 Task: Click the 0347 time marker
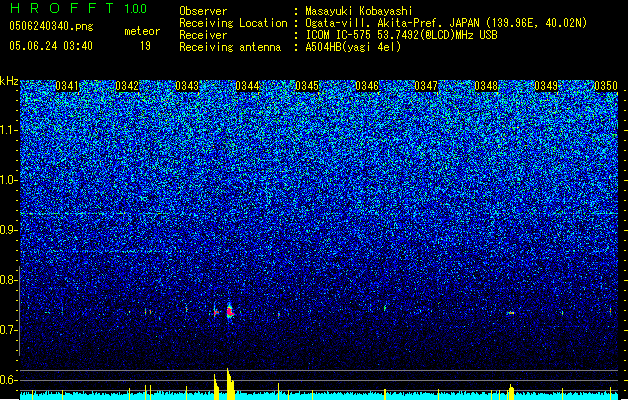[x=426, y=86]
